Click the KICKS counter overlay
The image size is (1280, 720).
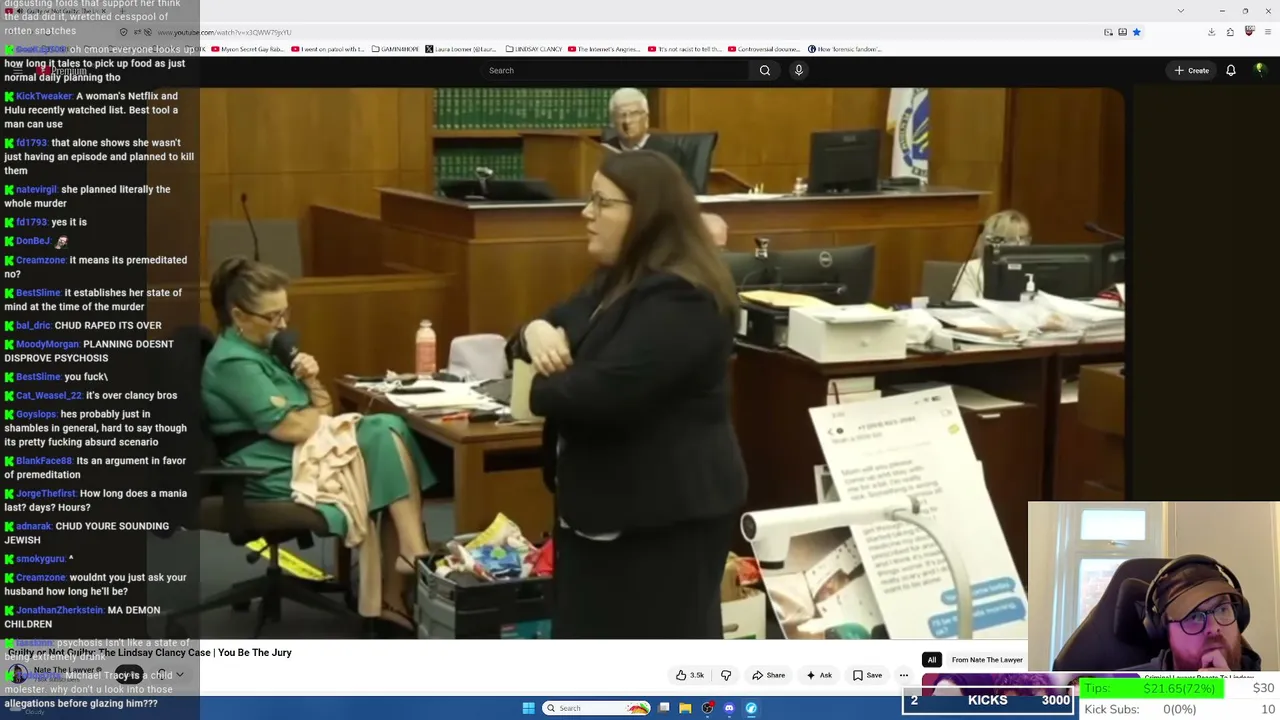coord(988,701)
